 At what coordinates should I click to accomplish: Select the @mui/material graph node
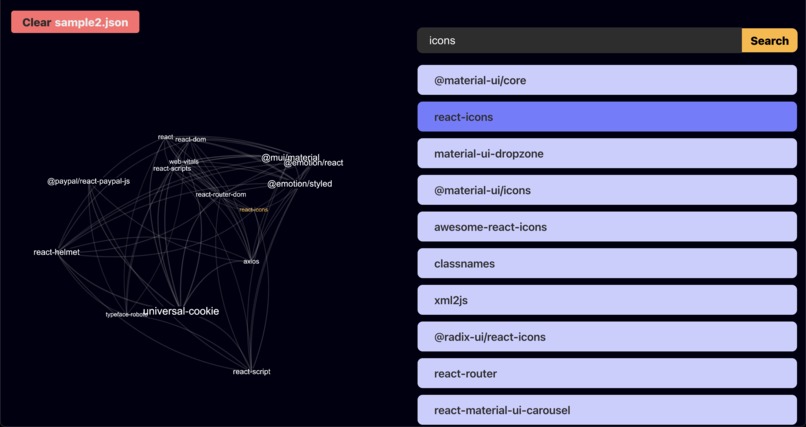(290, 157)
